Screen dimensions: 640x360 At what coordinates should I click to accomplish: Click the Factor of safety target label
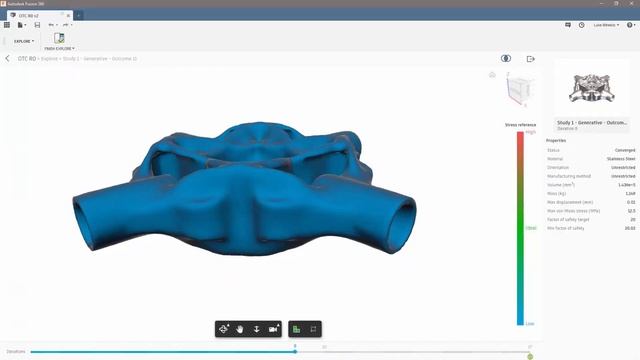[568, 220]
